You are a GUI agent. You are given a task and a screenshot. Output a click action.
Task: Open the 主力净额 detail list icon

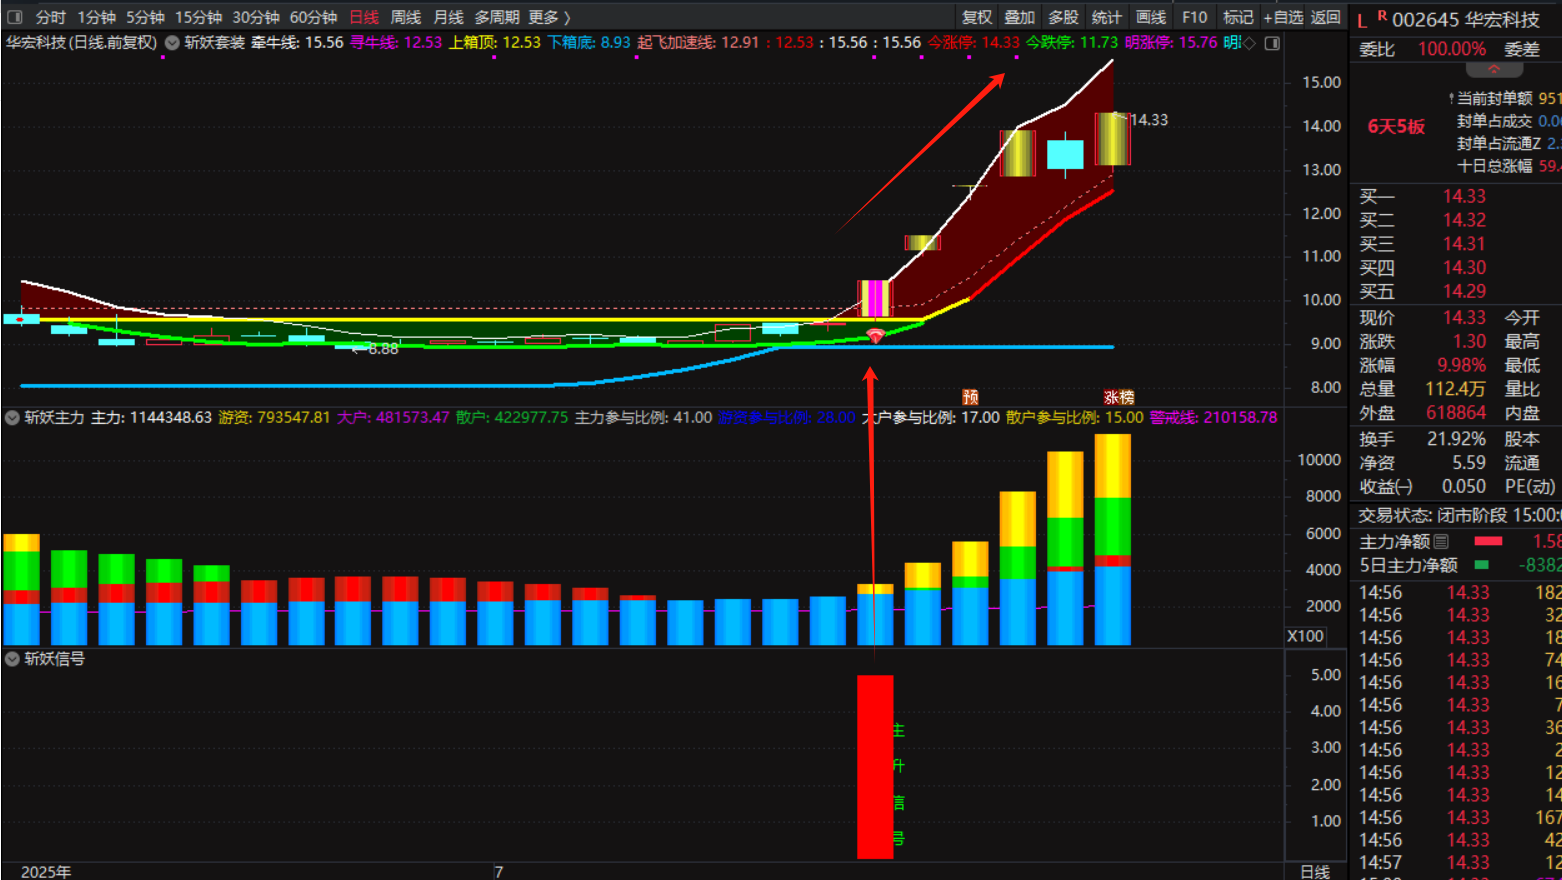click(1441, 541)
